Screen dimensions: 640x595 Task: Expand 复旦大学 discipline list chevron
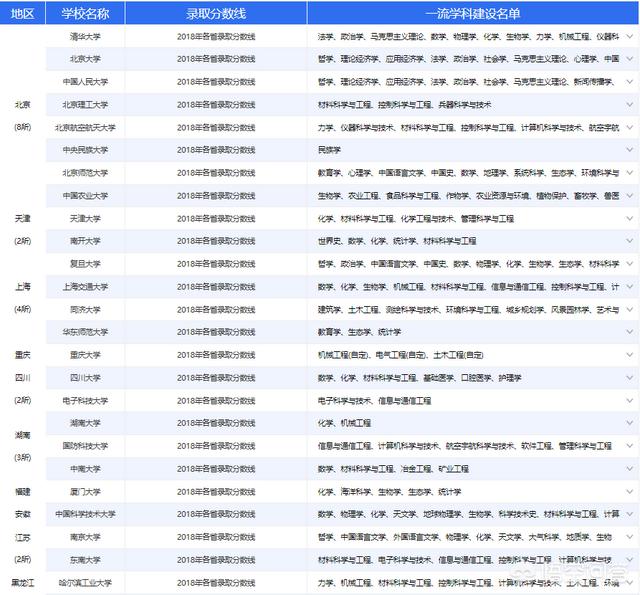(629, 264)
